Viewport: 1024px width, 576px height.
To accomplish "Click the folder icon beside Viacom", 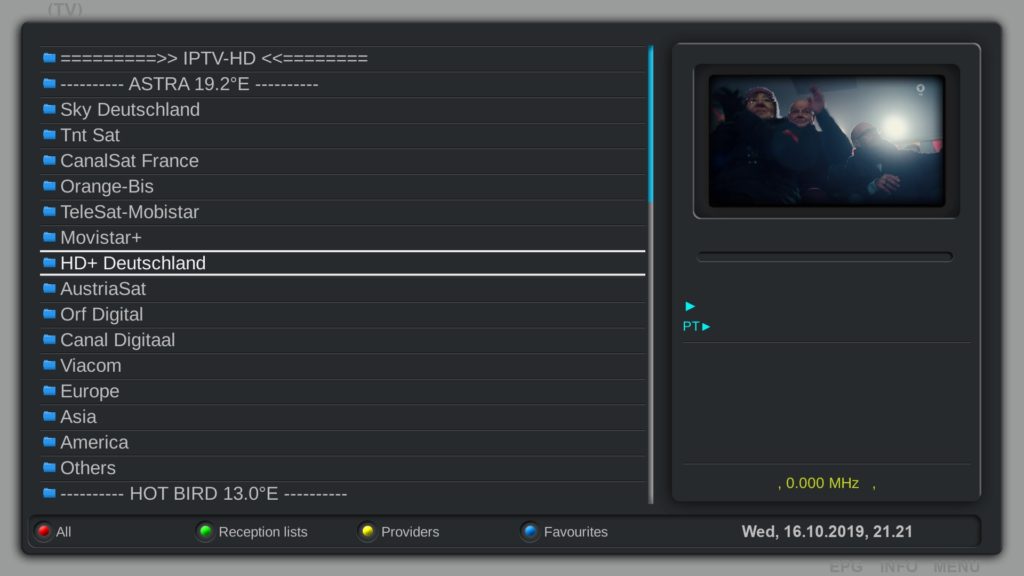I will point(49,365).
